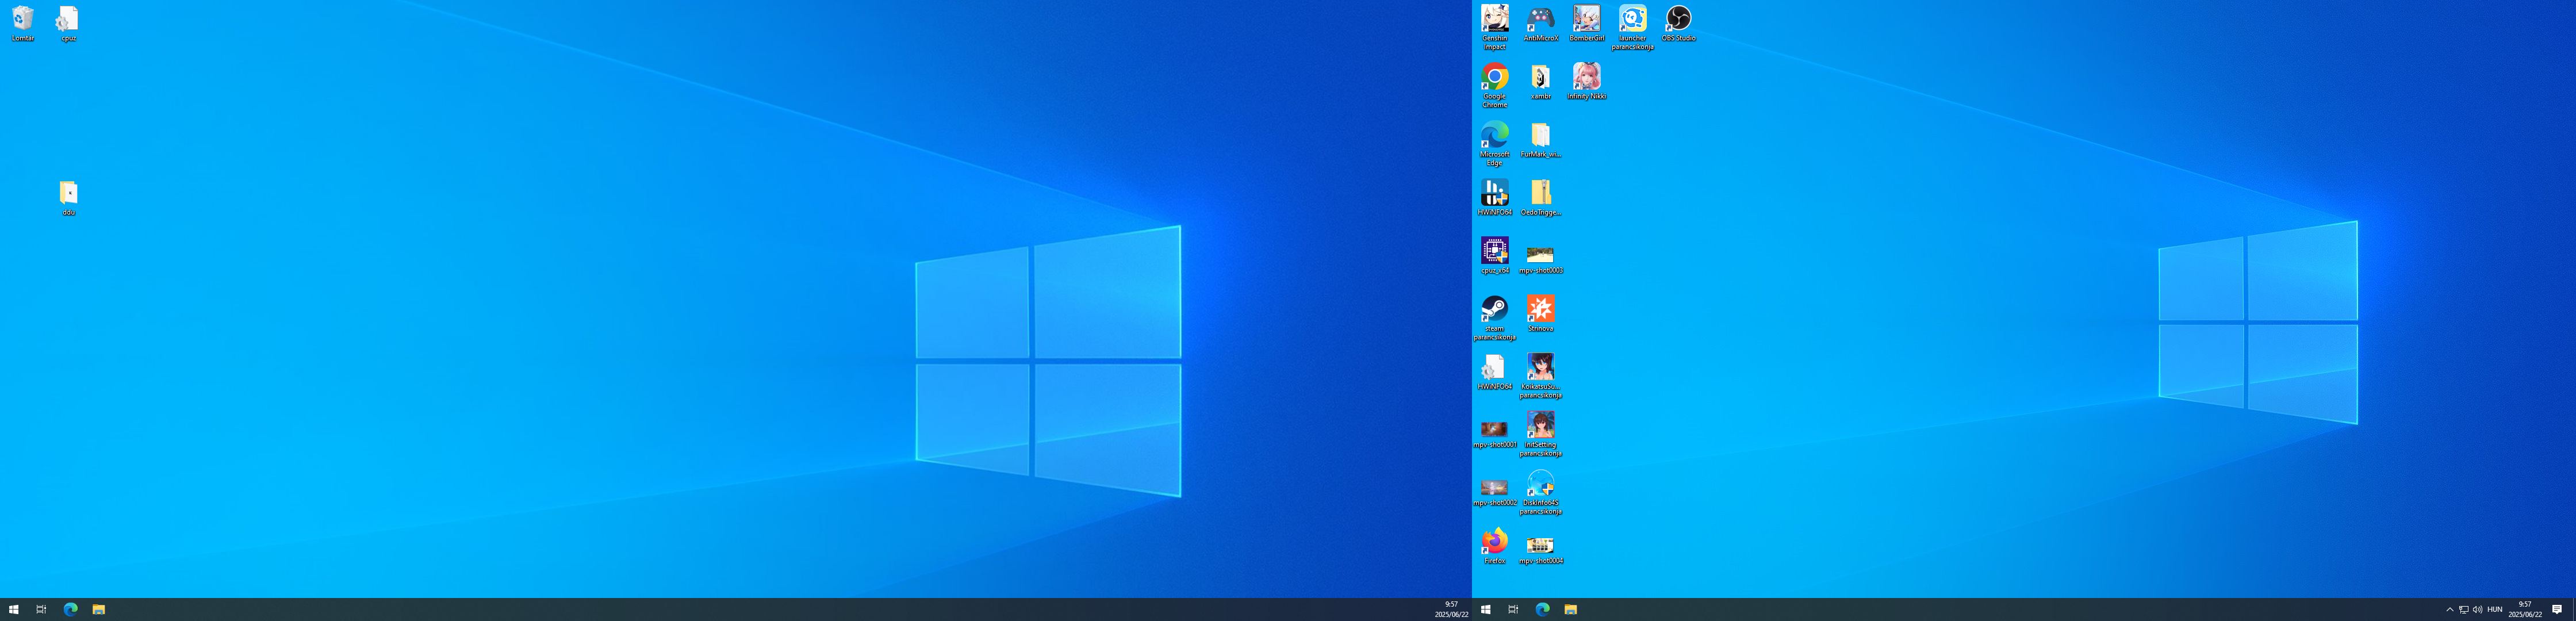This screenshot has width=2576, height=621.
Task: Click the Show desktop strip beside notifications
Action: pos(2573,609)
